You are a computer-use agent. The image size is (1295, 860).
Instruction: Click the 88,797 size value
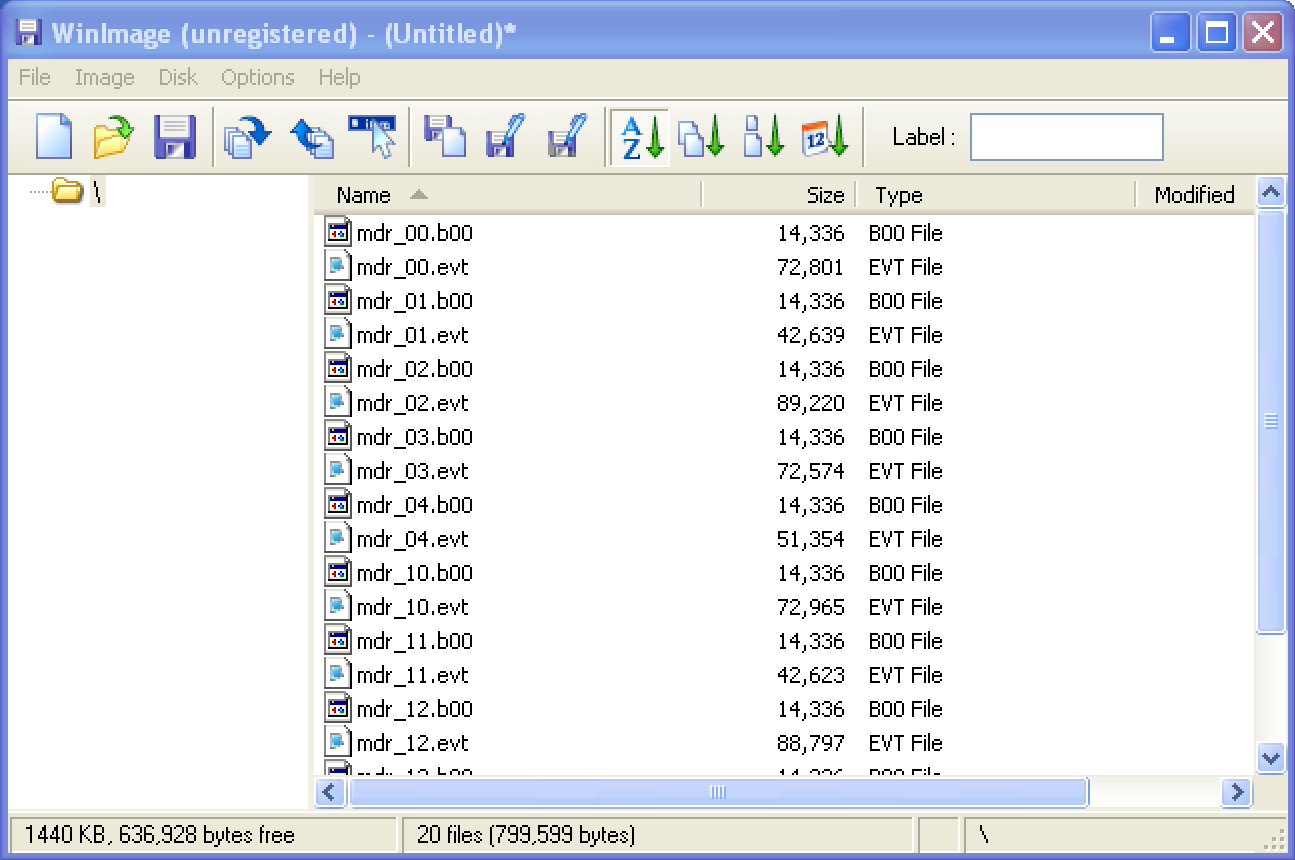[x=811, y=744]
